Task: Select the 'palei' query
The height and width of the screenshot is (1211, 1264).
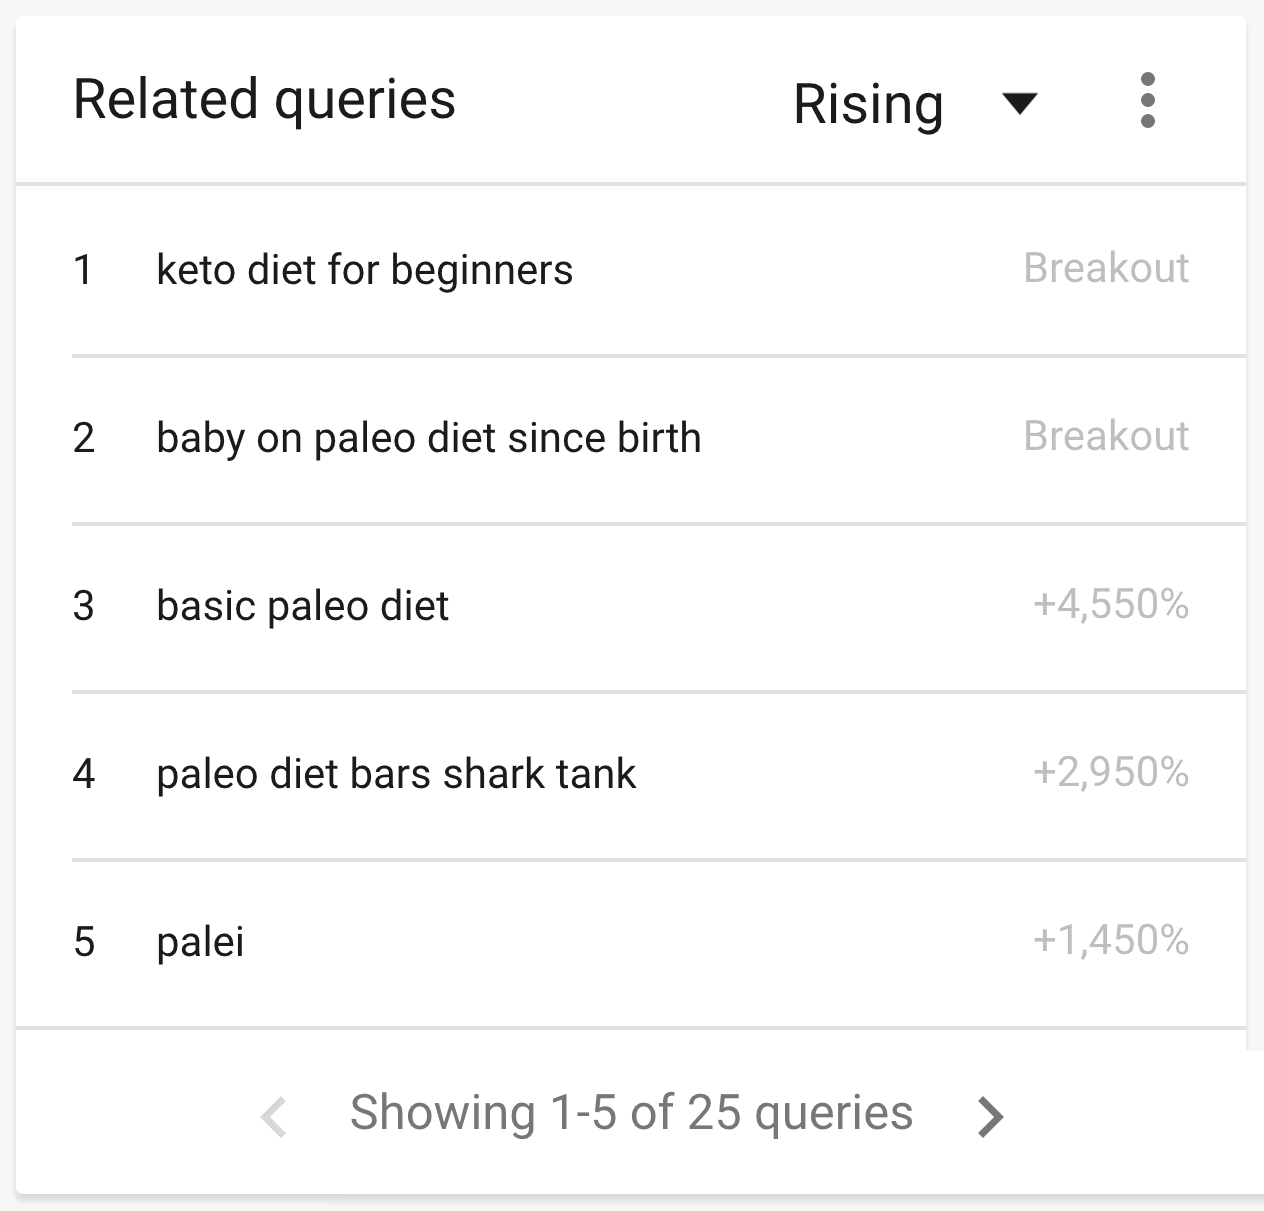Action: 200,942
